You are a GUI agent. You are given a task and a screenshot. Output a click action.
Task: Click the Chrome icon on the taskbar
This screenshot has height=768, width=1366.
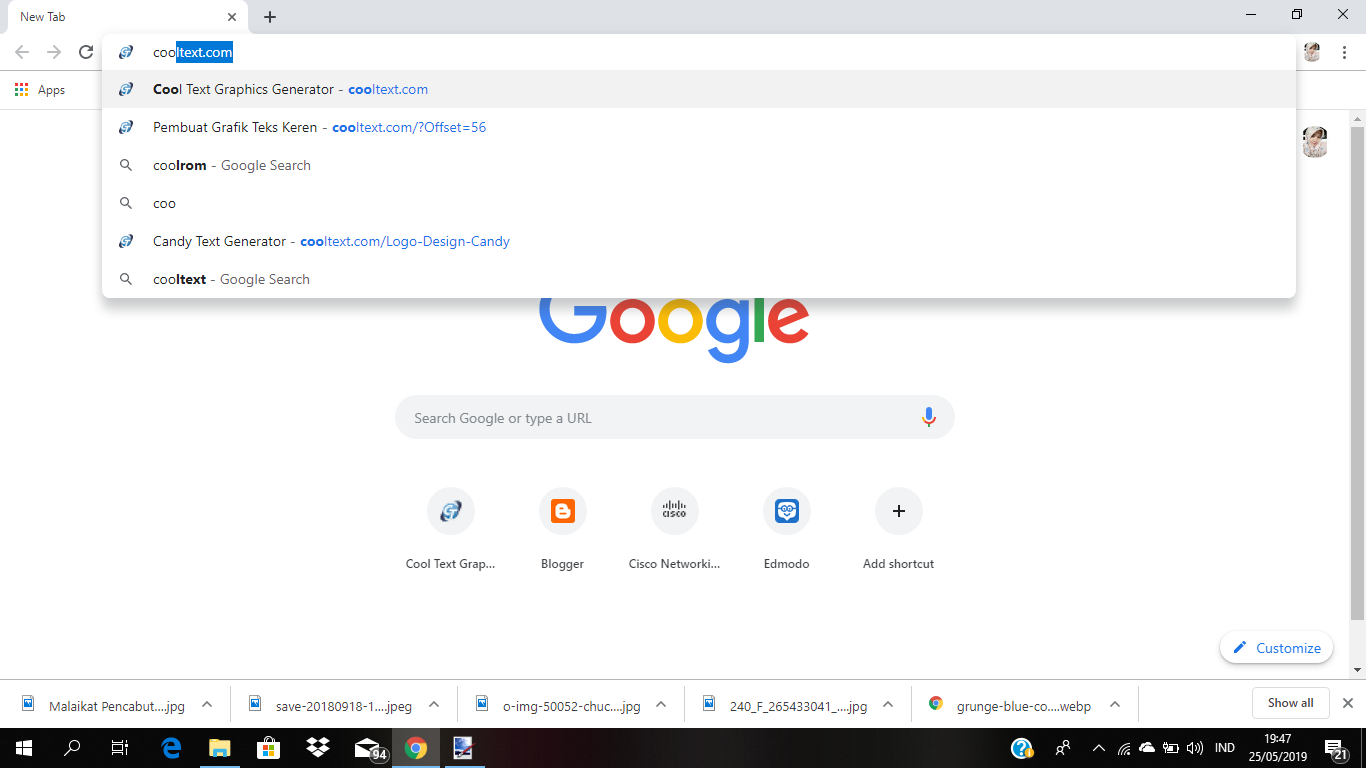tap(416, 748)
